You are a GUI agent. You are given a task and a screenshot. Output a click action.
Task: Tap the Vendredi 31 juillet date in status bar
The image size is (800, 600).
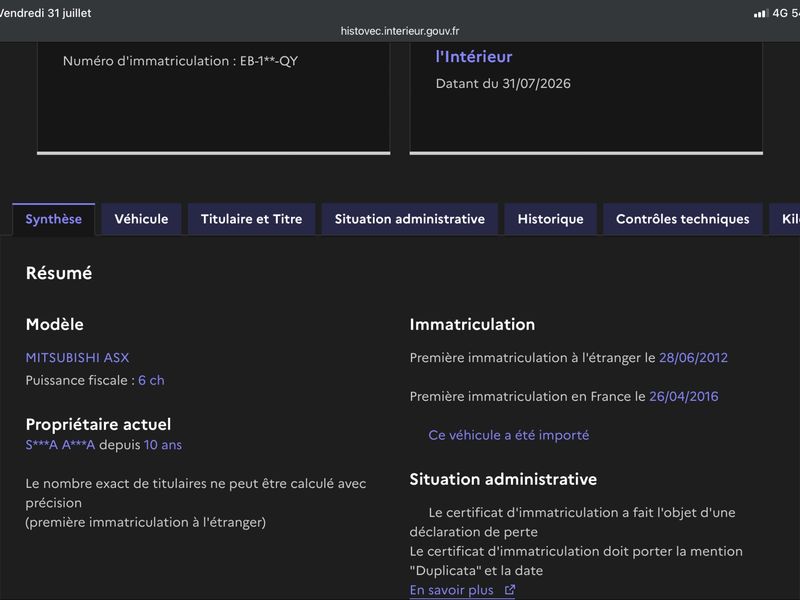(x=45, y=13)
